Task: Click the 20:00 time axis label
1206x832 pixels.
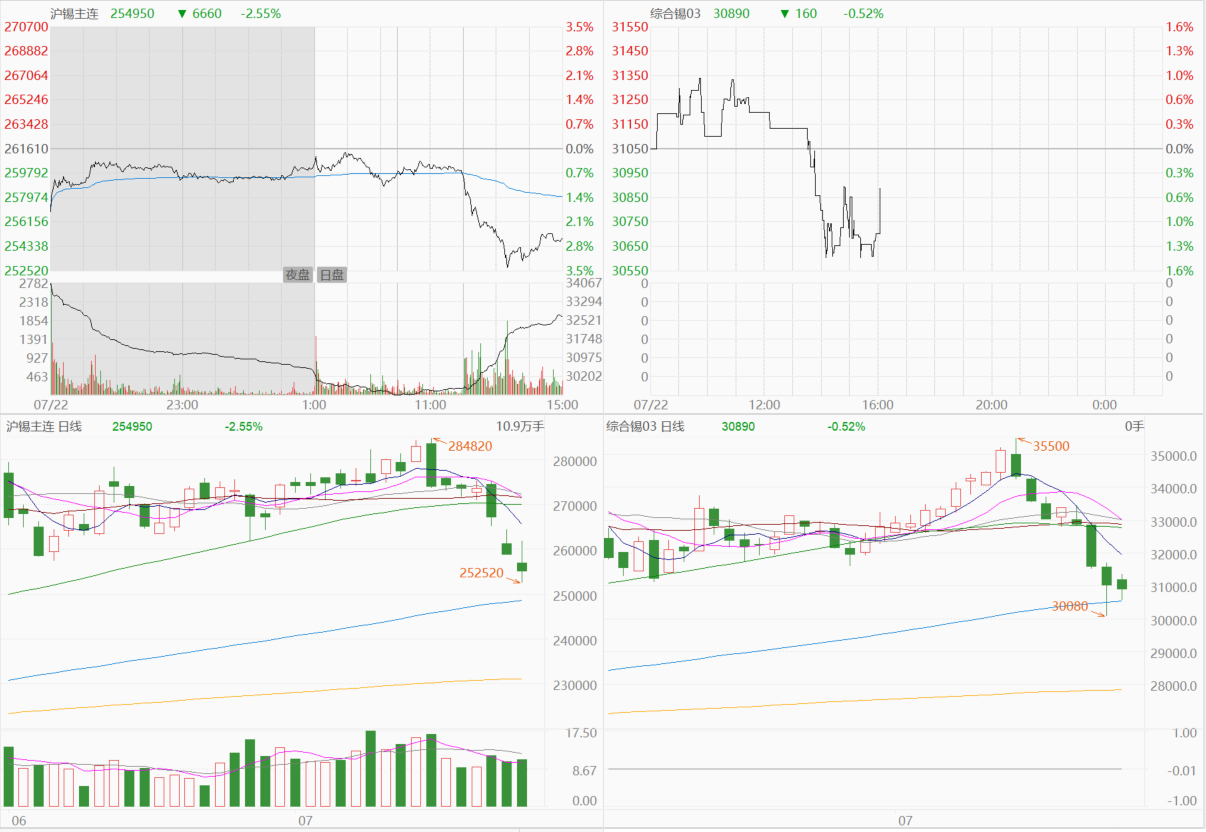Action: tap(992, 405)
